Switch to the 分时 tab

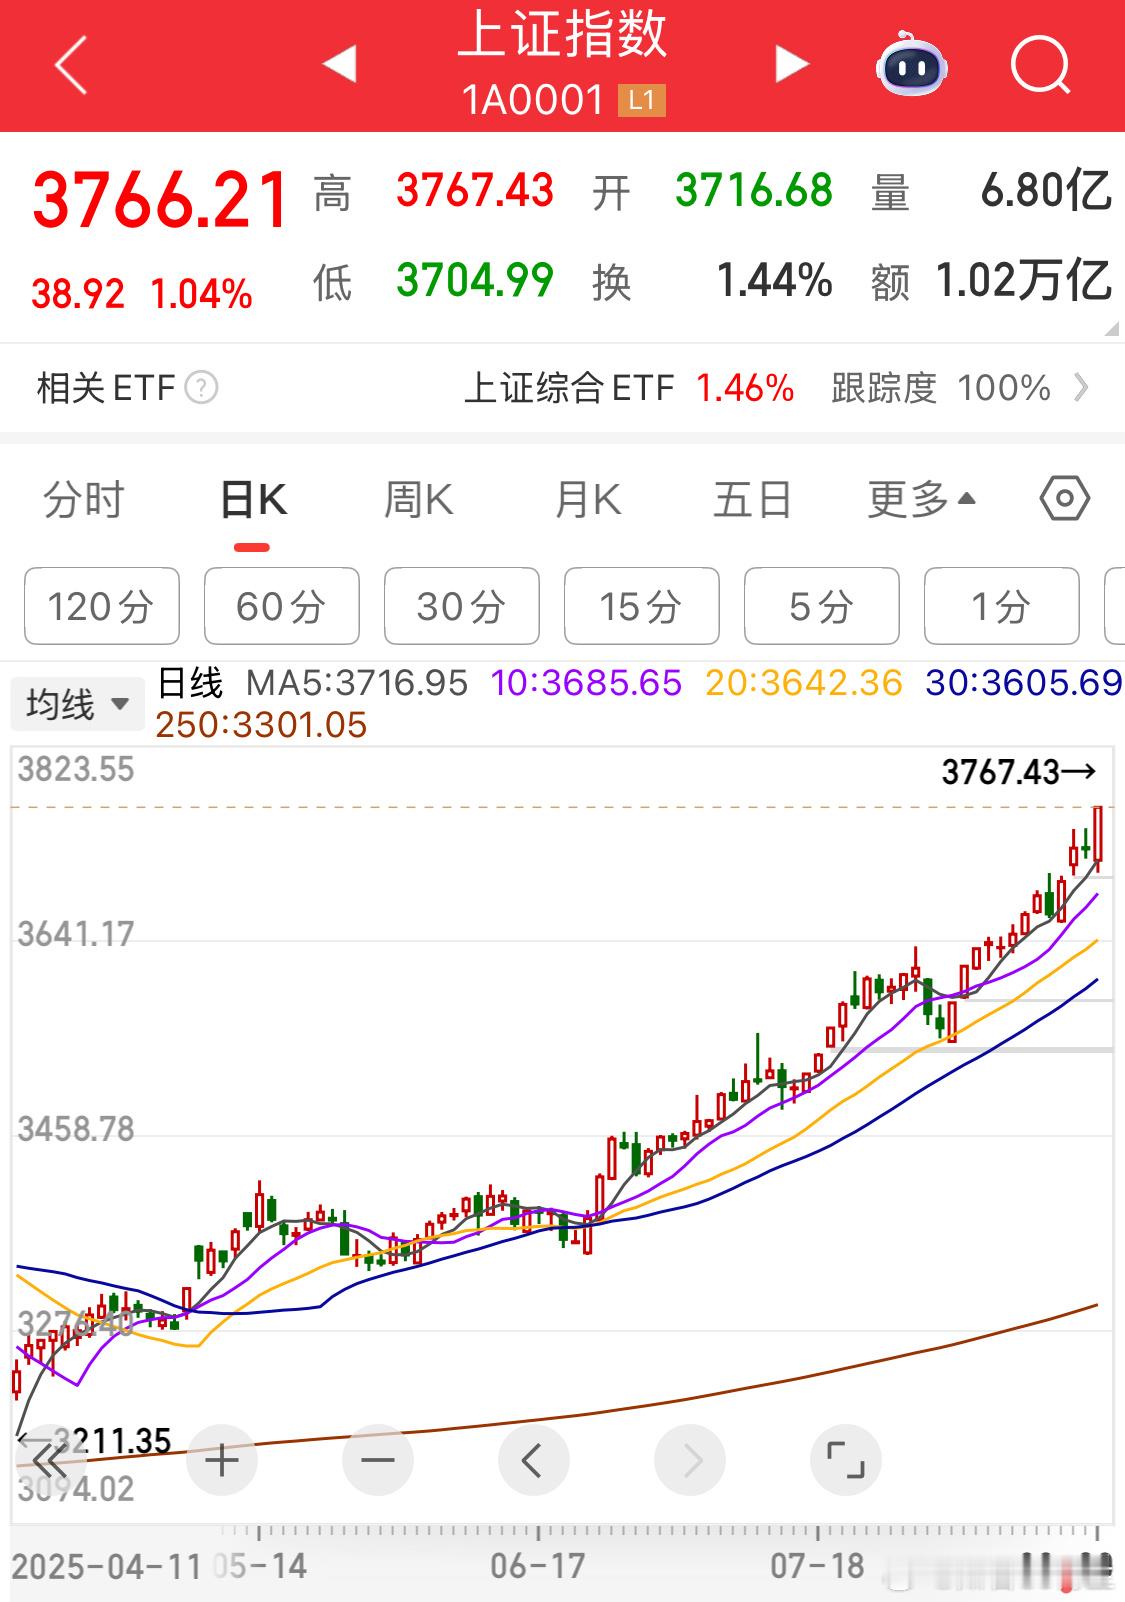84,499
